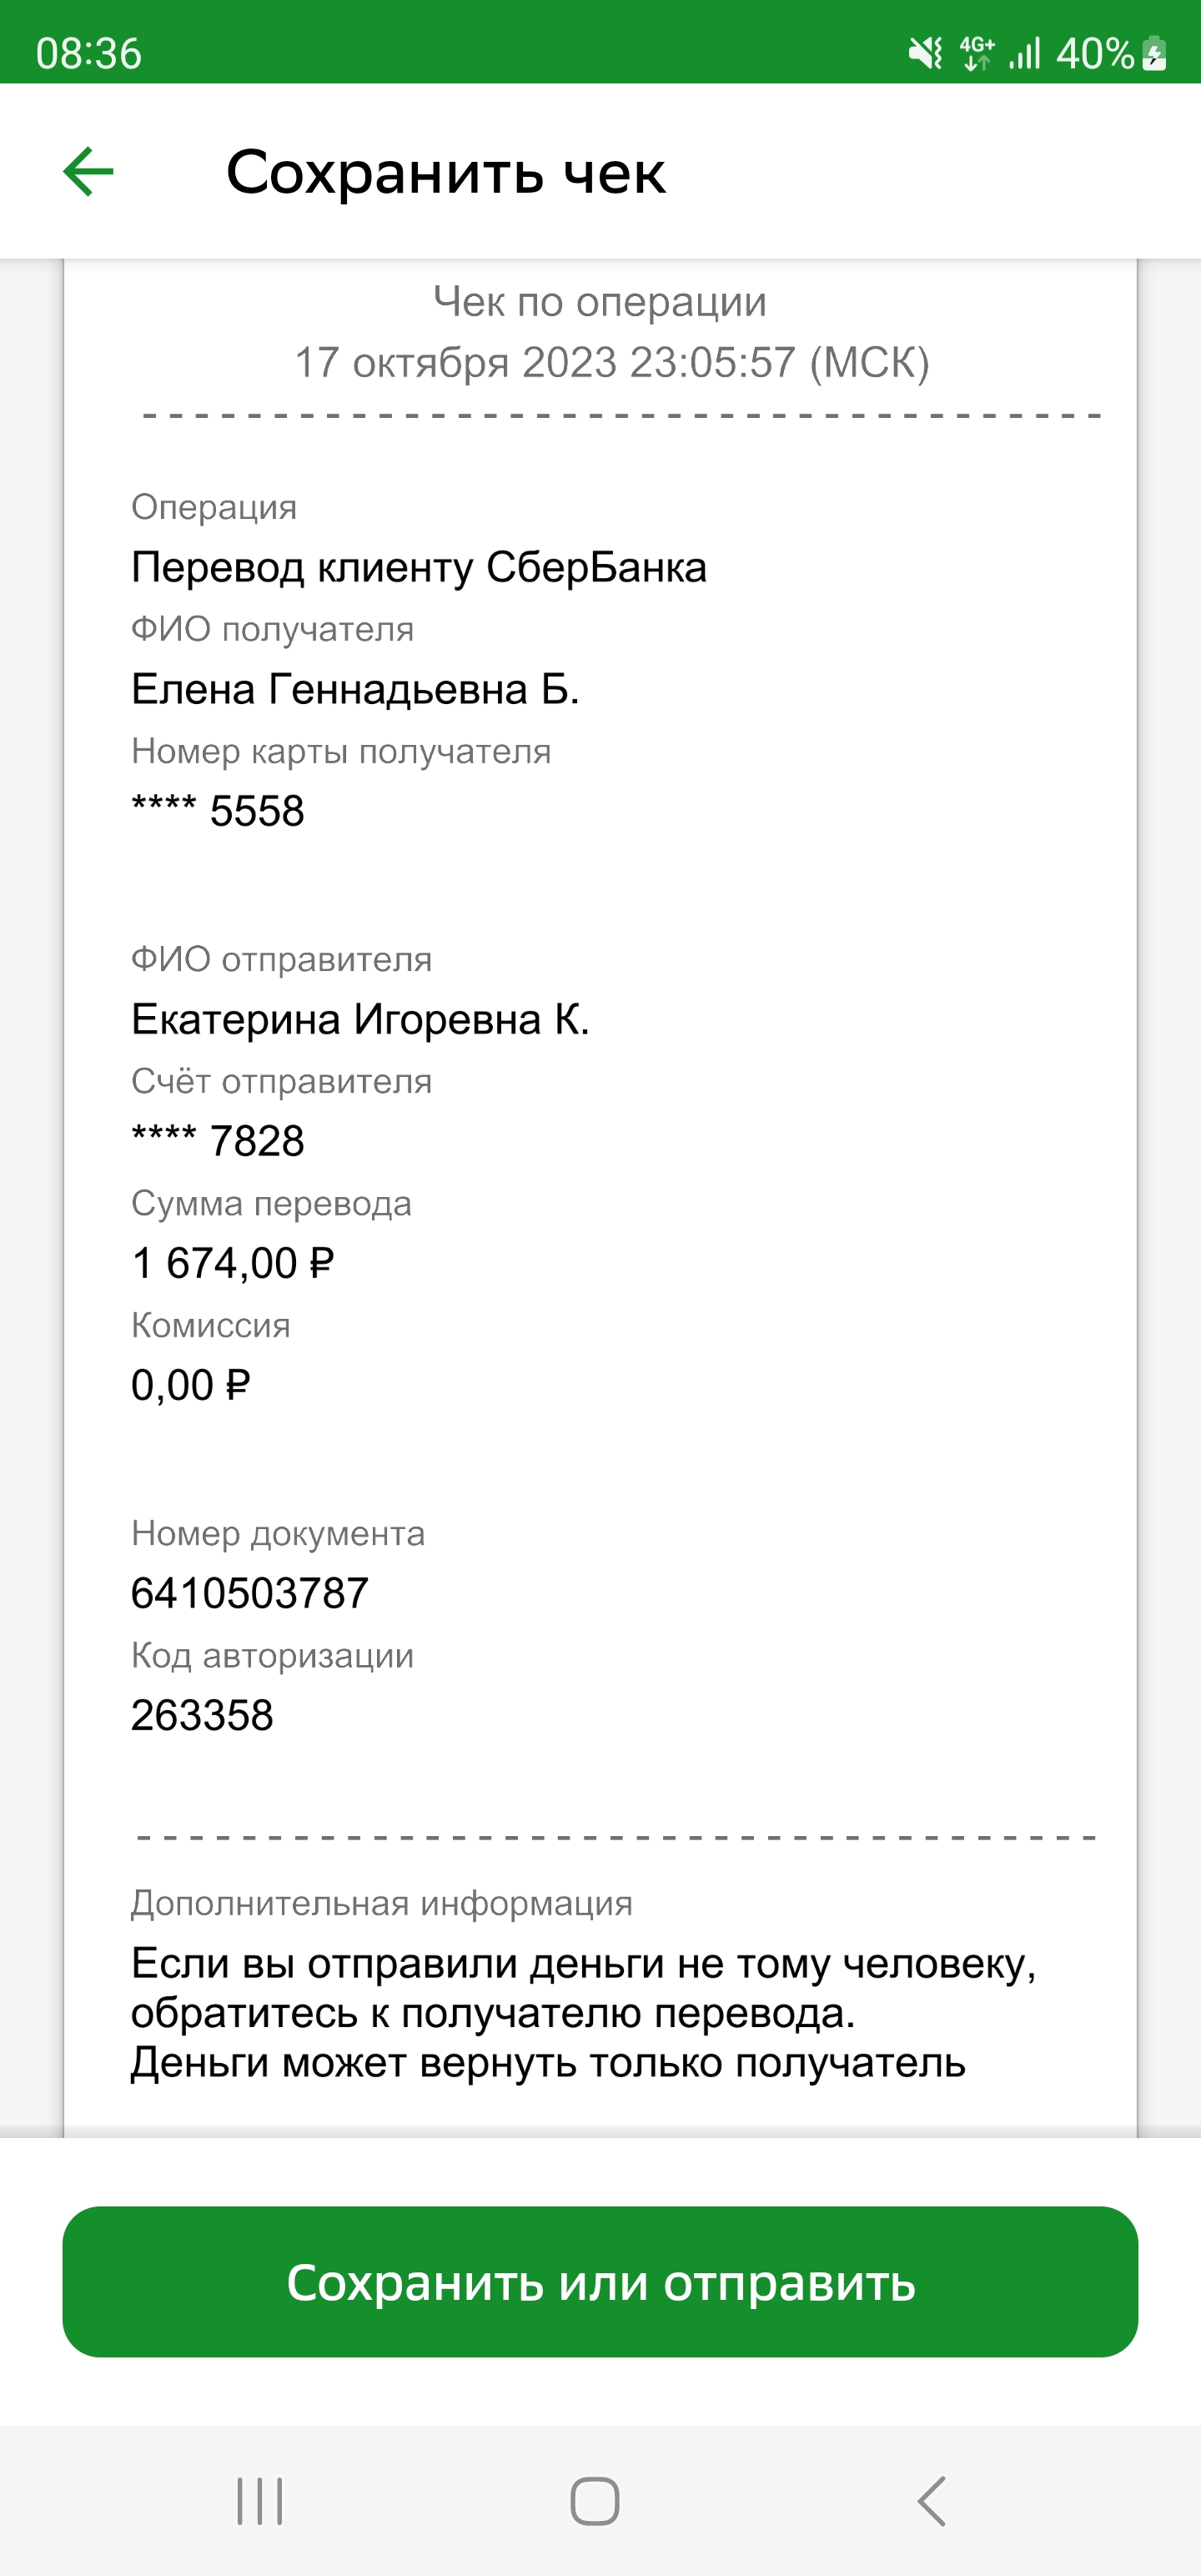Tap the authorization code 263358
The width and height of the screenshot is (1201, 2576).
click(x=202, y=1715)
